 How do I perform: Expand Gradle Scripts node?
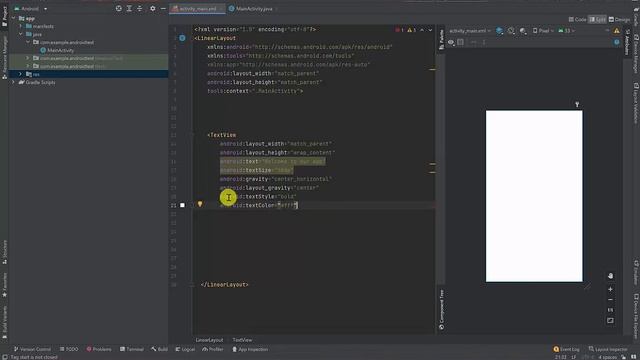click(x=13, y=82)
